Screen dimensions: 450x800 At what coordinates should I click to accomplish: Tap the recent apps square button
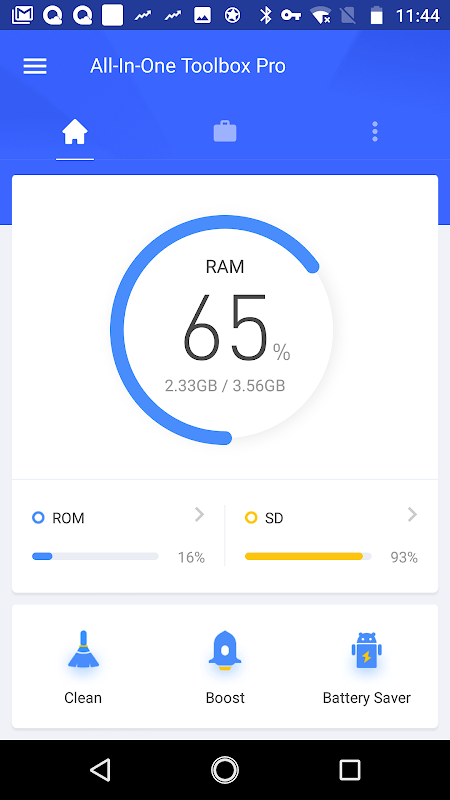click(350, 769)
